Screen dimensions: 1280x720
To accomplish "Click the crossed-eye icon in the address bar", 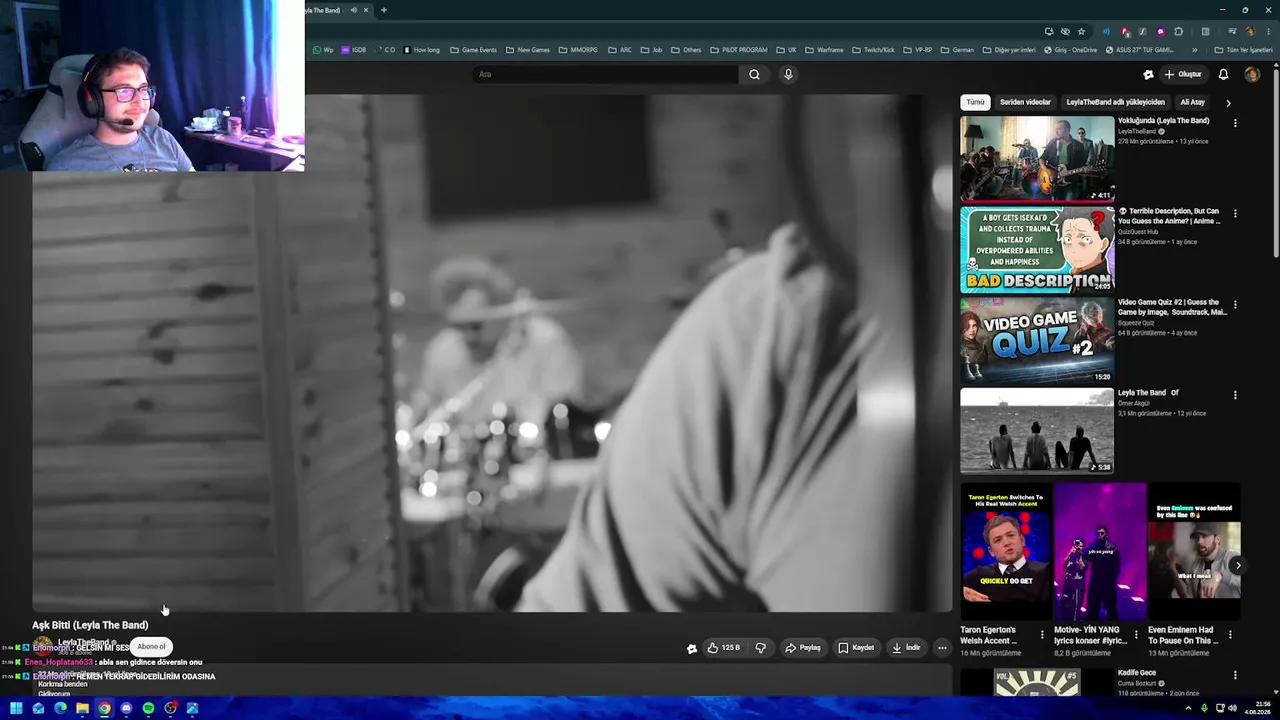I will 1065,31.
